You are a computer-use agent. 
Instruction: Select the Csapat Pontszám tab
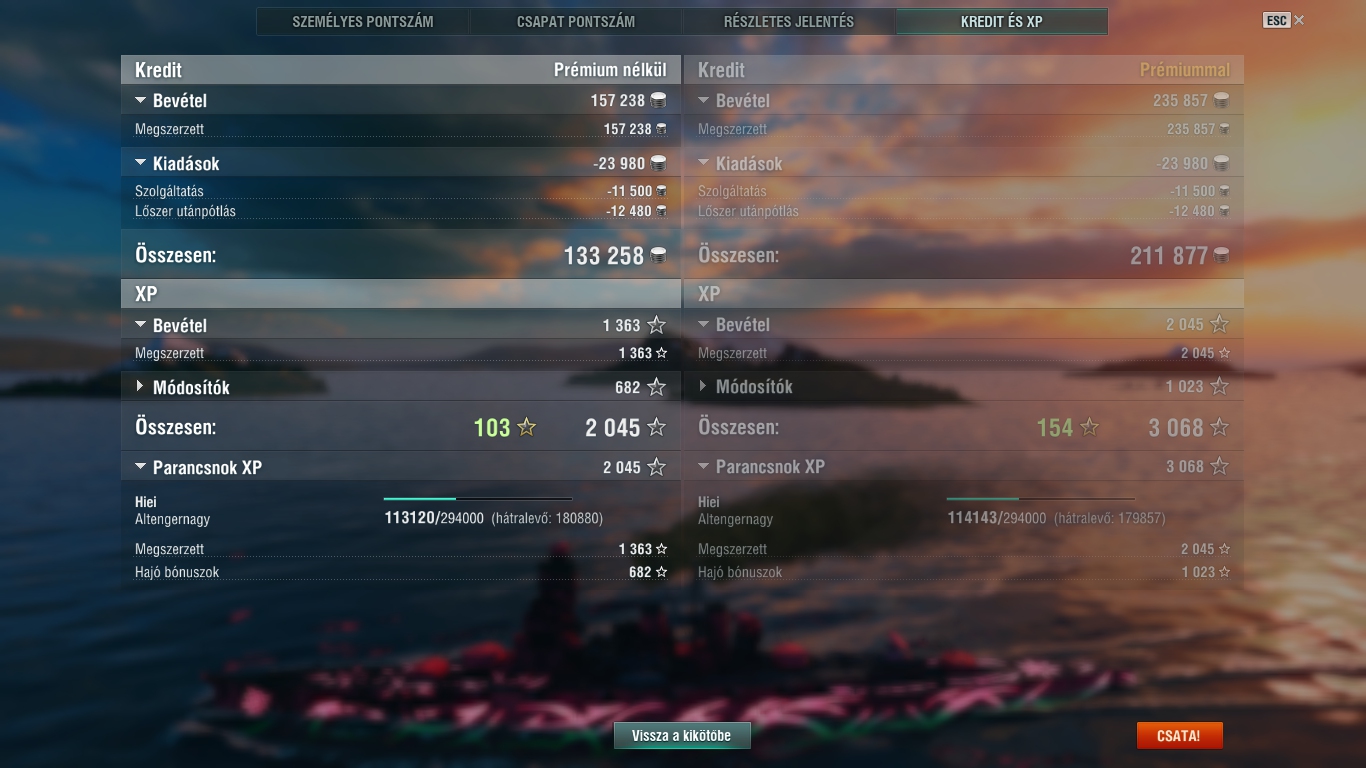tap(576, 21)
